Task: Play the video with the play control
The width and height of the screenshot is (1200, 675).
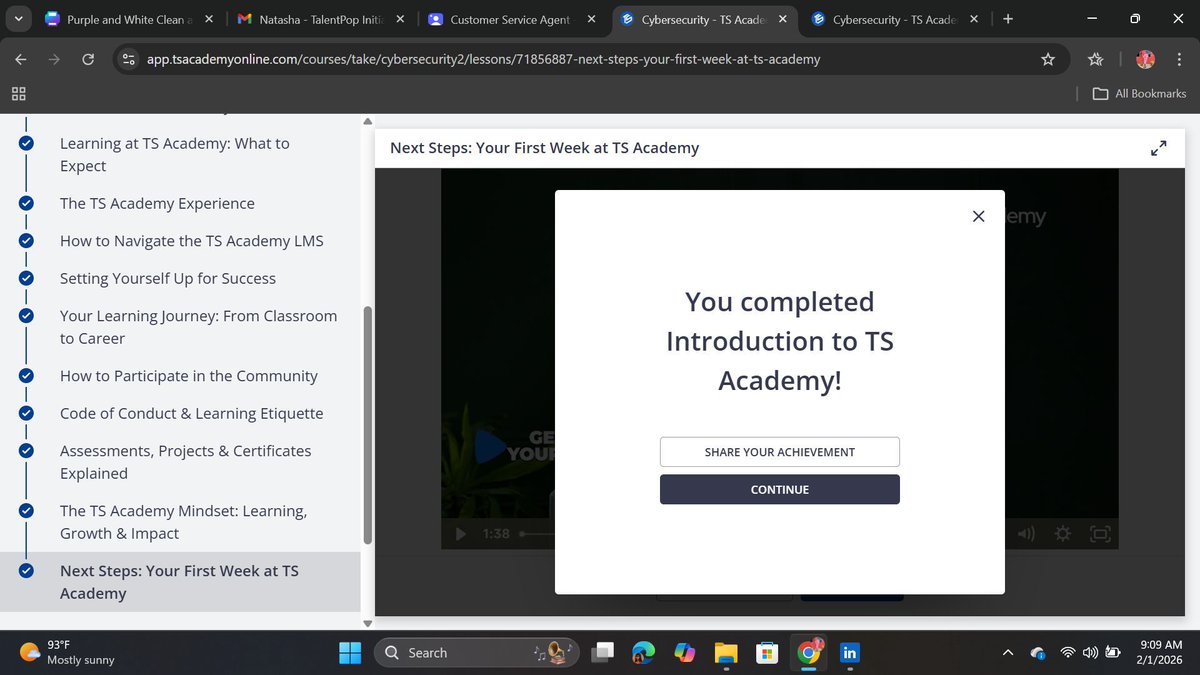Action: point(461,534)
